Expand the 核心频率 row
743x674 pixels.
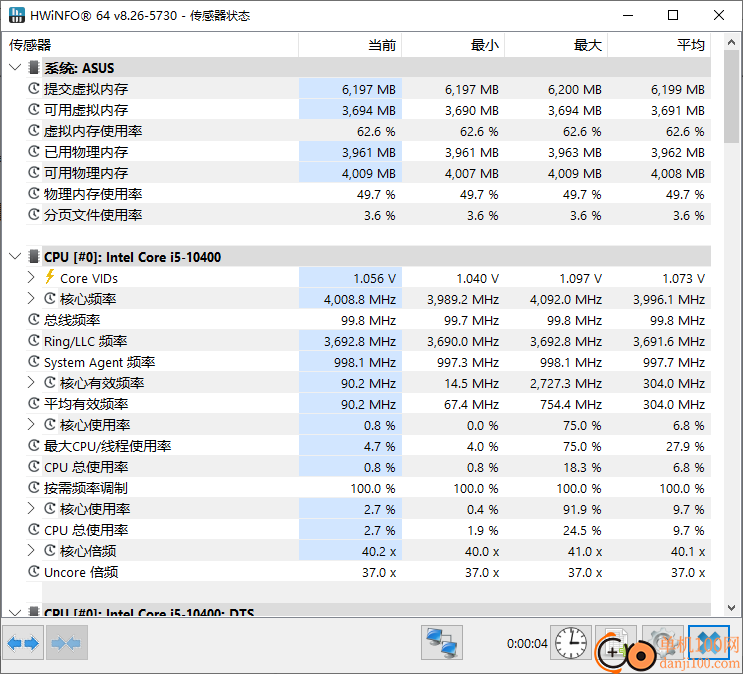pos(31,299)
